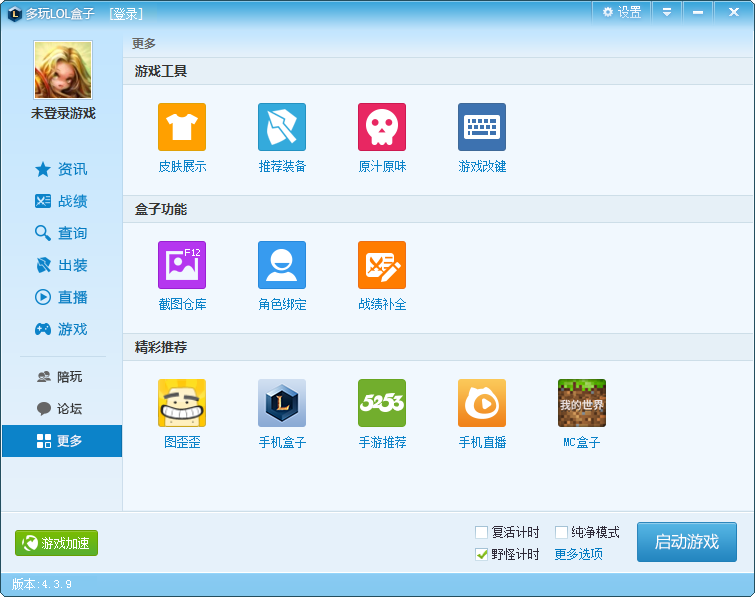This screenshot has height=597, width=755.
Task: Open the 角色绑定 role binding feature
Action: point(282,266)
